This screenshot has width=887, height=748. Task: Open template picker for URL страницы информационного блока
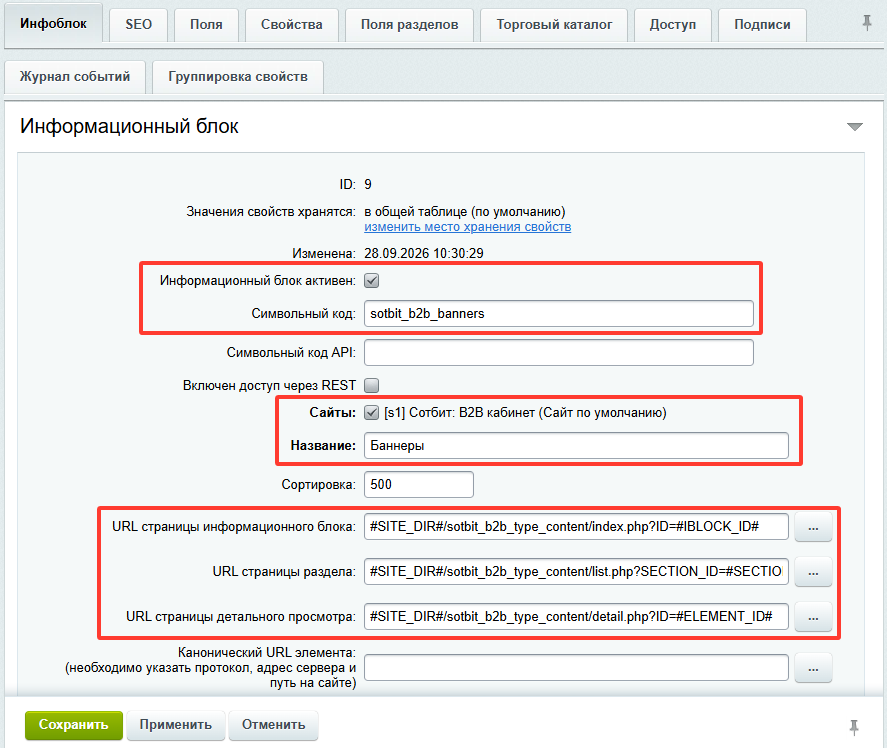pos(813,527)
